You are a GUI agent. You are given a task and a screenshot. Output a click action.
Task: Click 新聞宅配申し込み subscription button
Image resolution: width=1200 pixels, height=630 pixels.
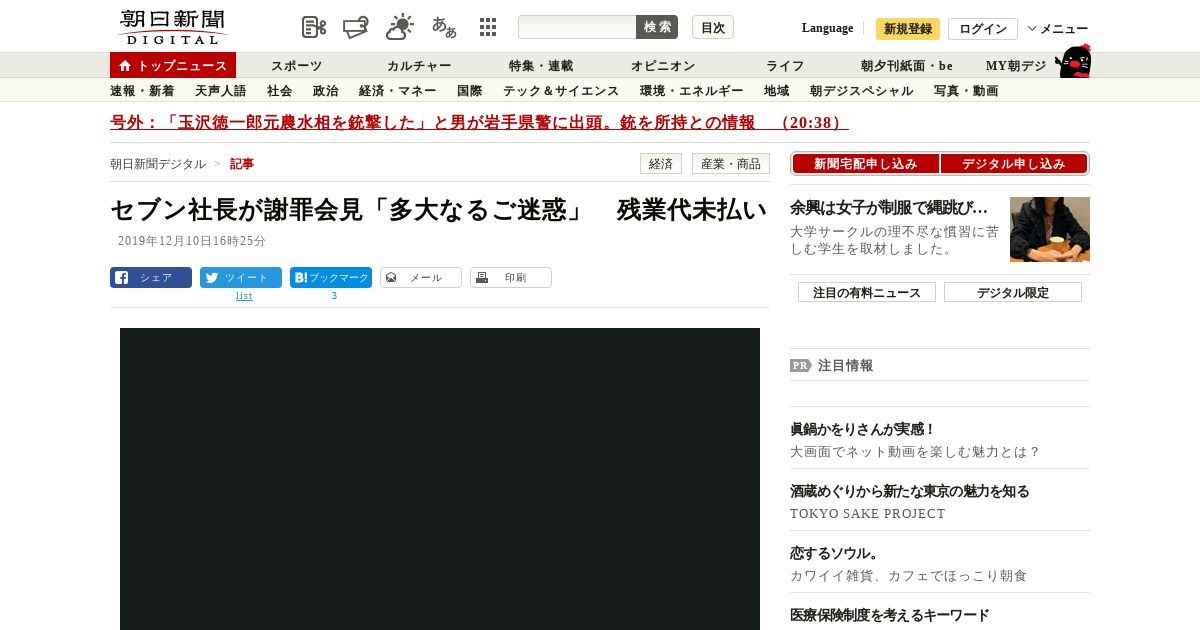pos(865,164)
